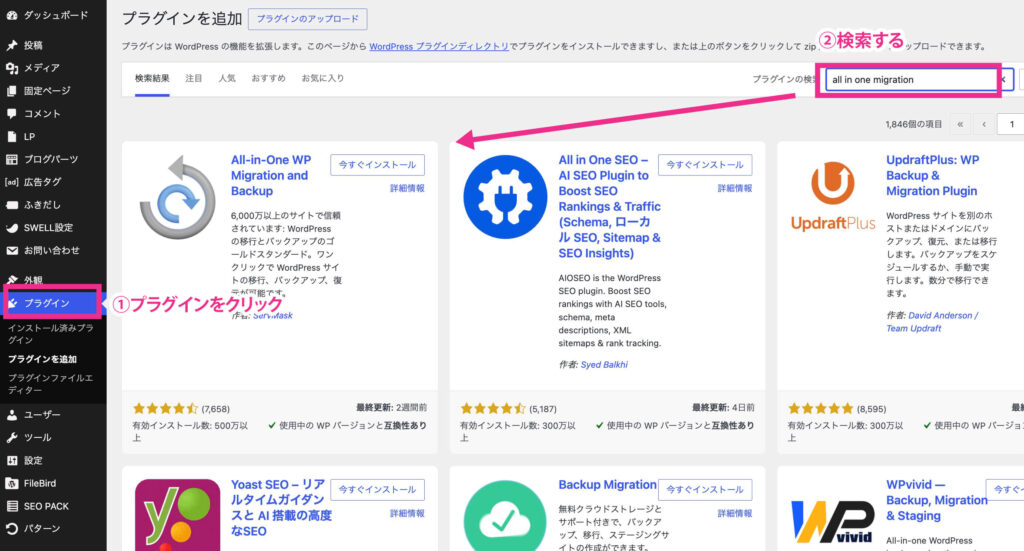Click the WPvivid plugin logo
1024x551 pixels.
833,521
